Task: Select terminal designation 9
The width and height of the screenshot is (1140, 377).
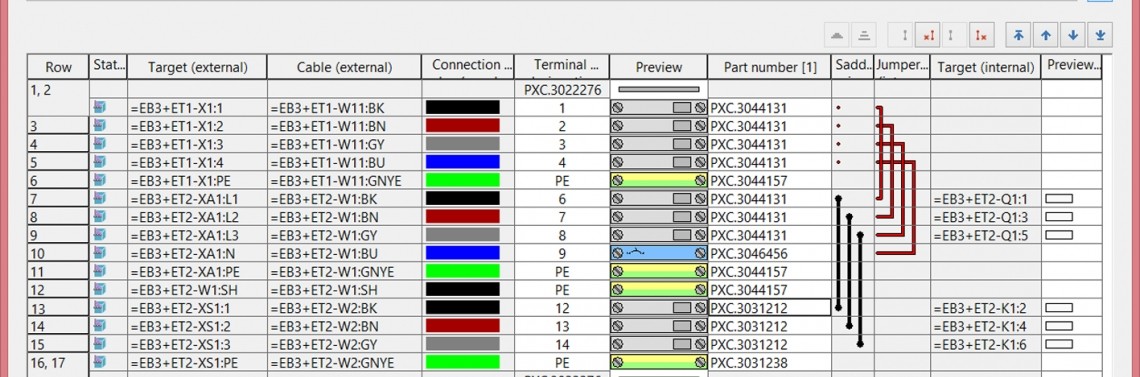Action: click(x=562, y=253)
